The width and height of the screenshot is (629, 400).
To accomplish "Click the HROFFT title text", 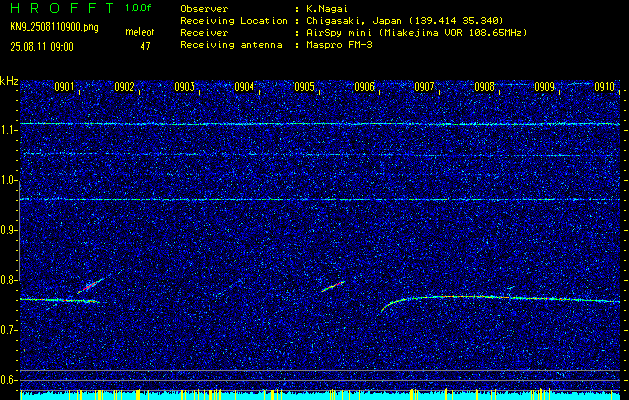I will [62, 8].
